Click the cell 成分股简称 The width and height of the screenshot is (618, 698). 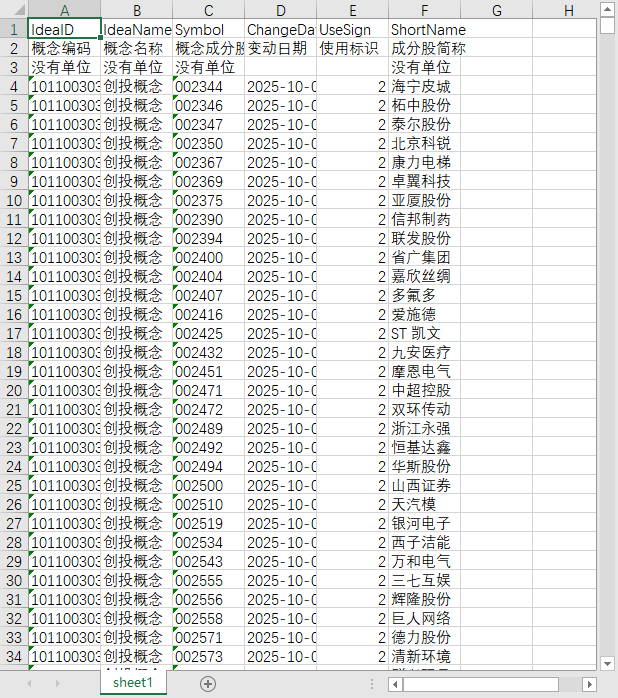(424, 48)
